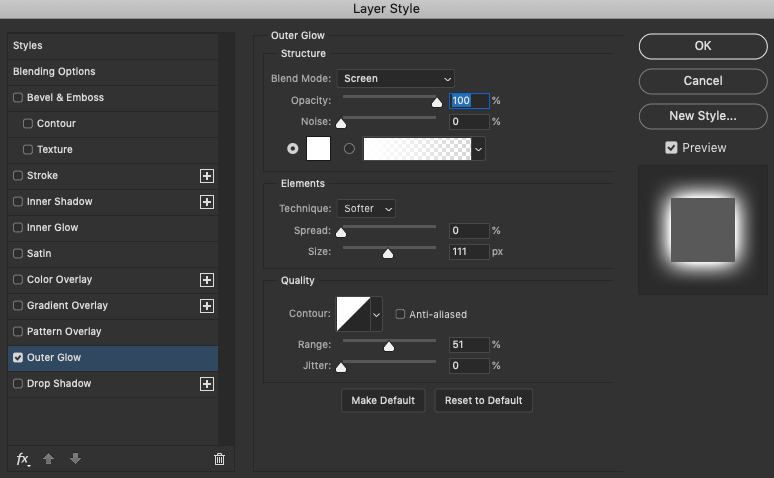Expand the gradient picker arrow

[x=478, y=149]
